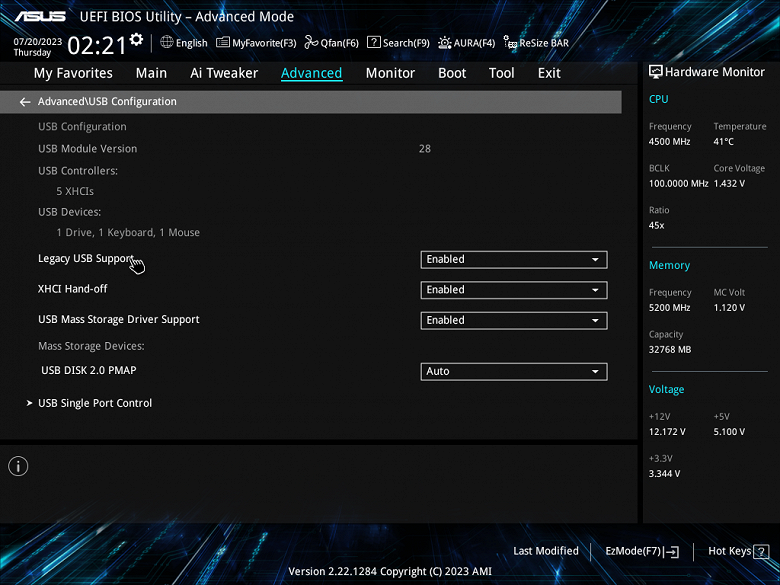The height and width of the screenshot is (585, 780).
Task: Click the settings gear next to the clock
Action: point(136,39)
